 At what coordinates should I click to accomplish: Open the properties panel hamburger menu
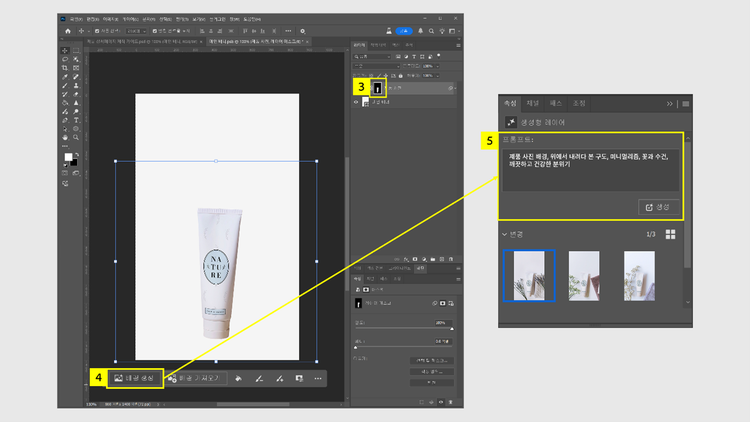pos(686,103)
